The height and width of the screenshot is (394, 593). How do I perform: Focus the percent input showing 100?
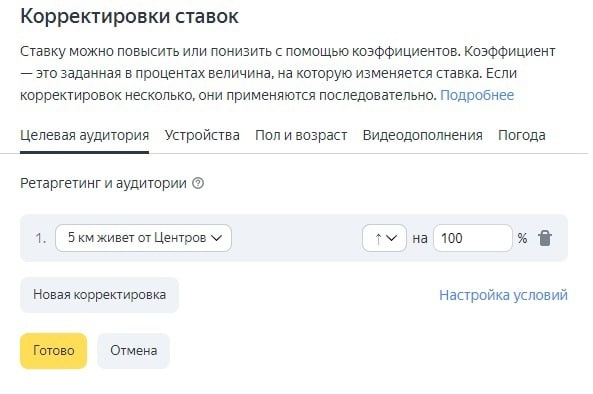coord(473,238)
